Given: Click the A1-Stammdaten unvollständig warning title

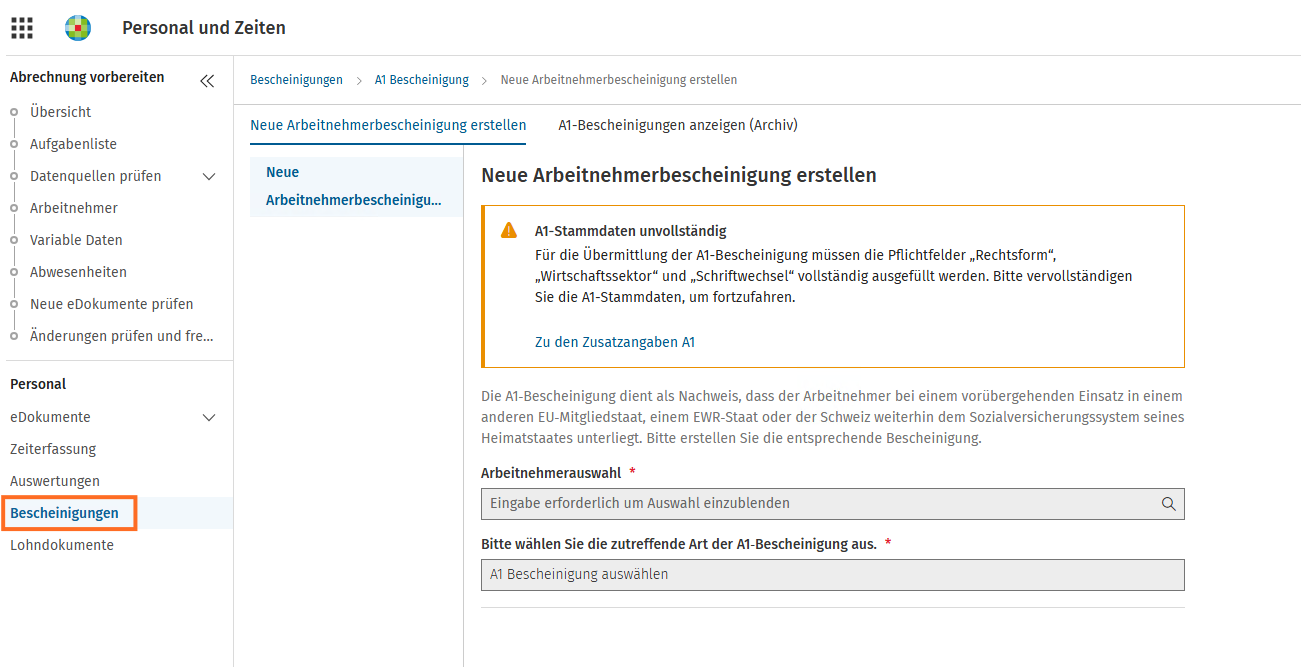Looking at the screenshot, I should click(631, 231).
